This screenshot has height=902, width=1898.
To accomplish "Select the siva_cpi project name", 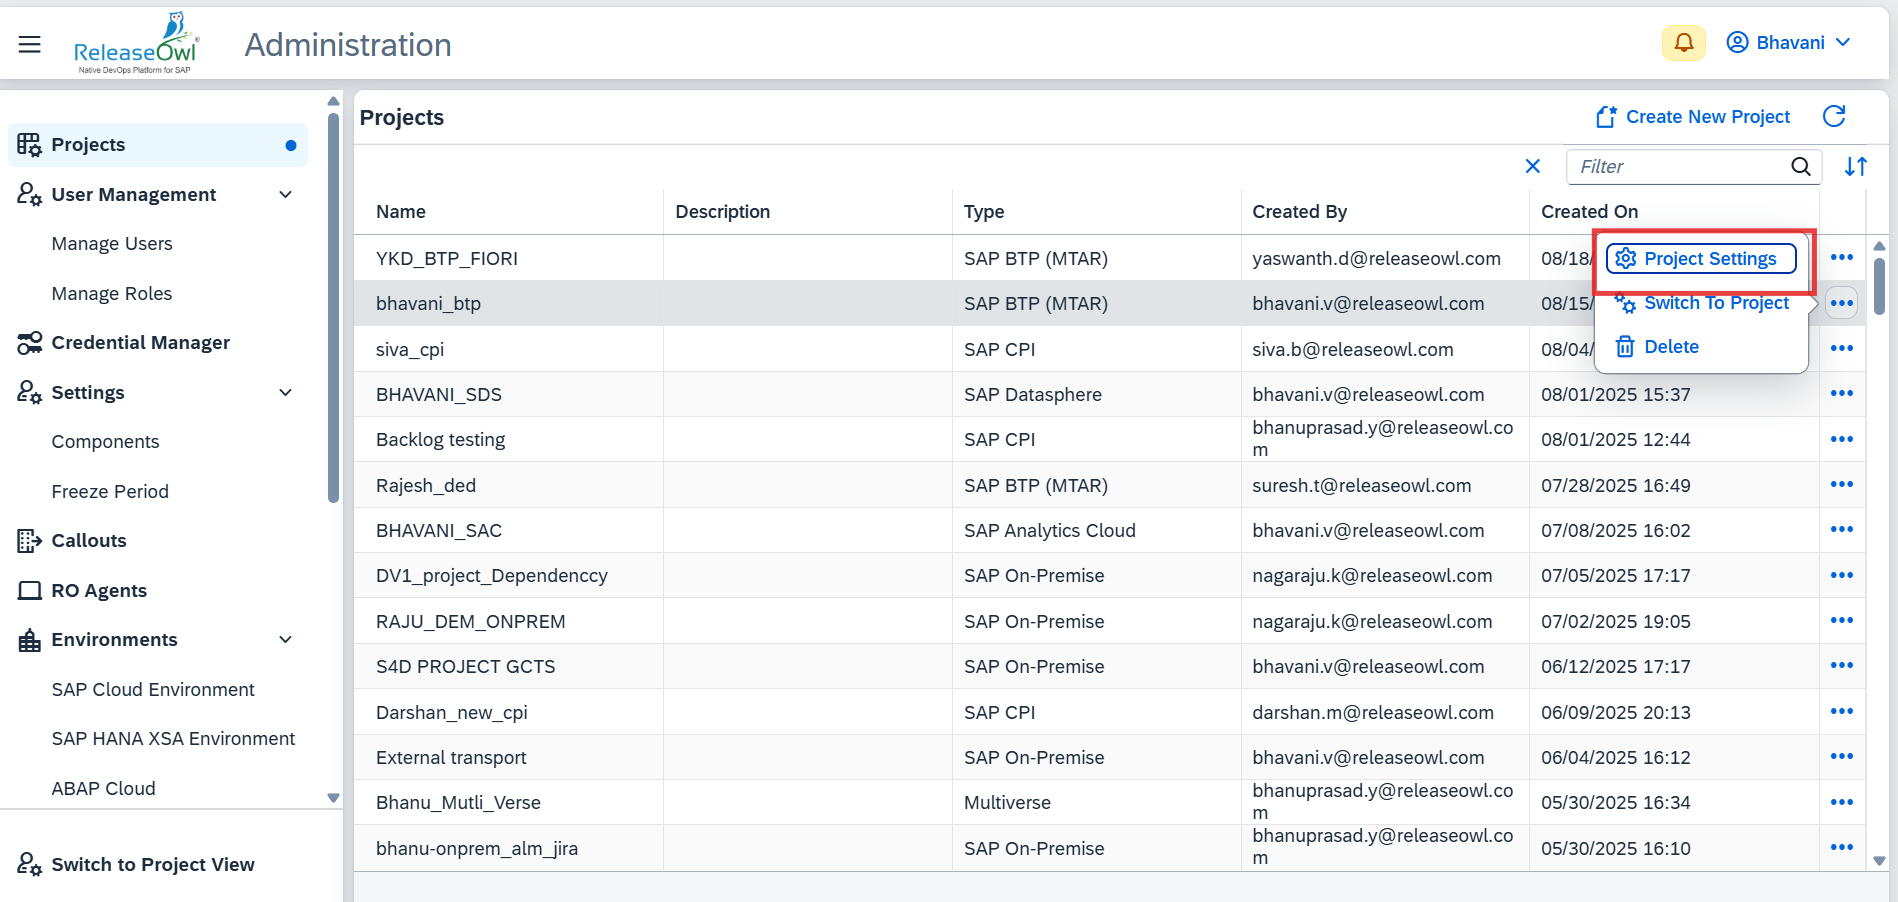I will [410, 350].
